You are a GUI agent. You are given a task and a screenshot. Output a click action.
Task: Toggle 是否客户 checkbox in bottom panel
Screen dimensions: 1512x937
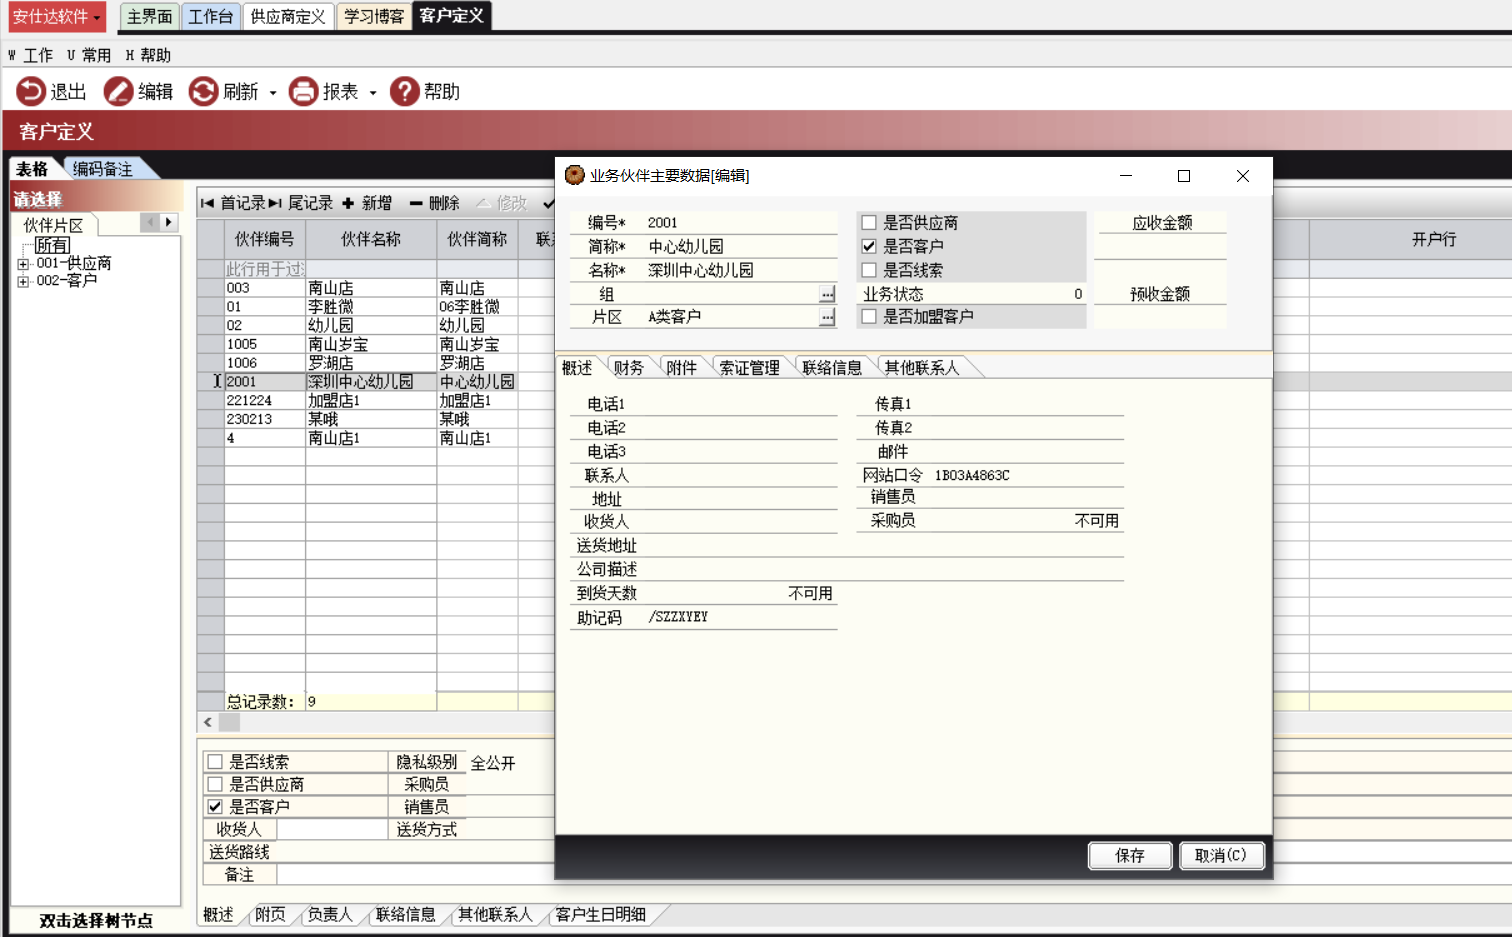[x=215, y=806]
